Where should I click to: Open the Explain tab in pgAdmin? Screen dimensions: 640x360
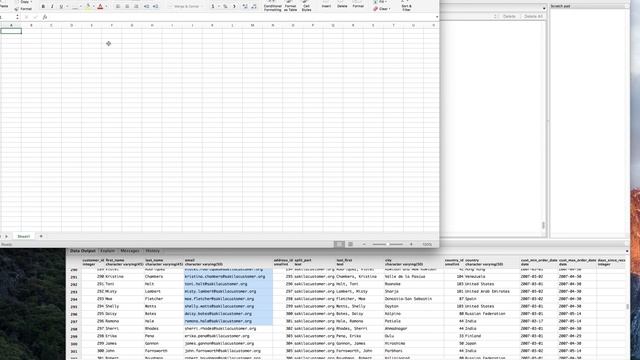click(108, 251)
